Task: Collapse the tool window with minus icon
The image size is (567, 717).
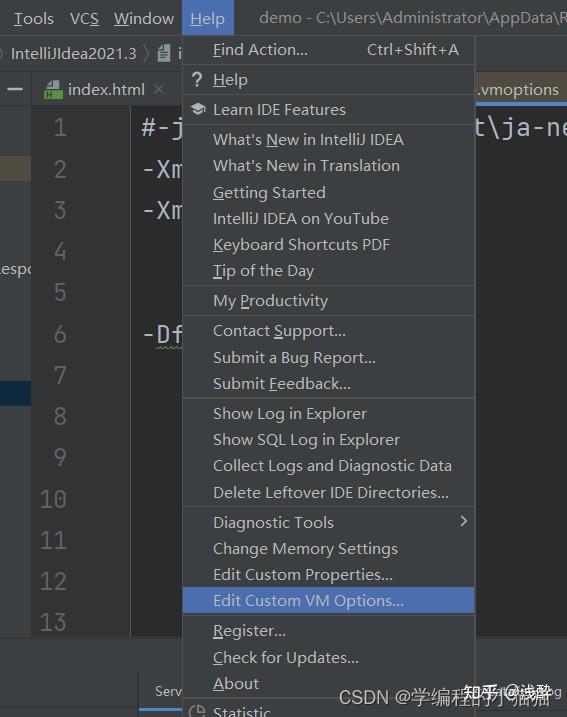Action: click(15, 89)
